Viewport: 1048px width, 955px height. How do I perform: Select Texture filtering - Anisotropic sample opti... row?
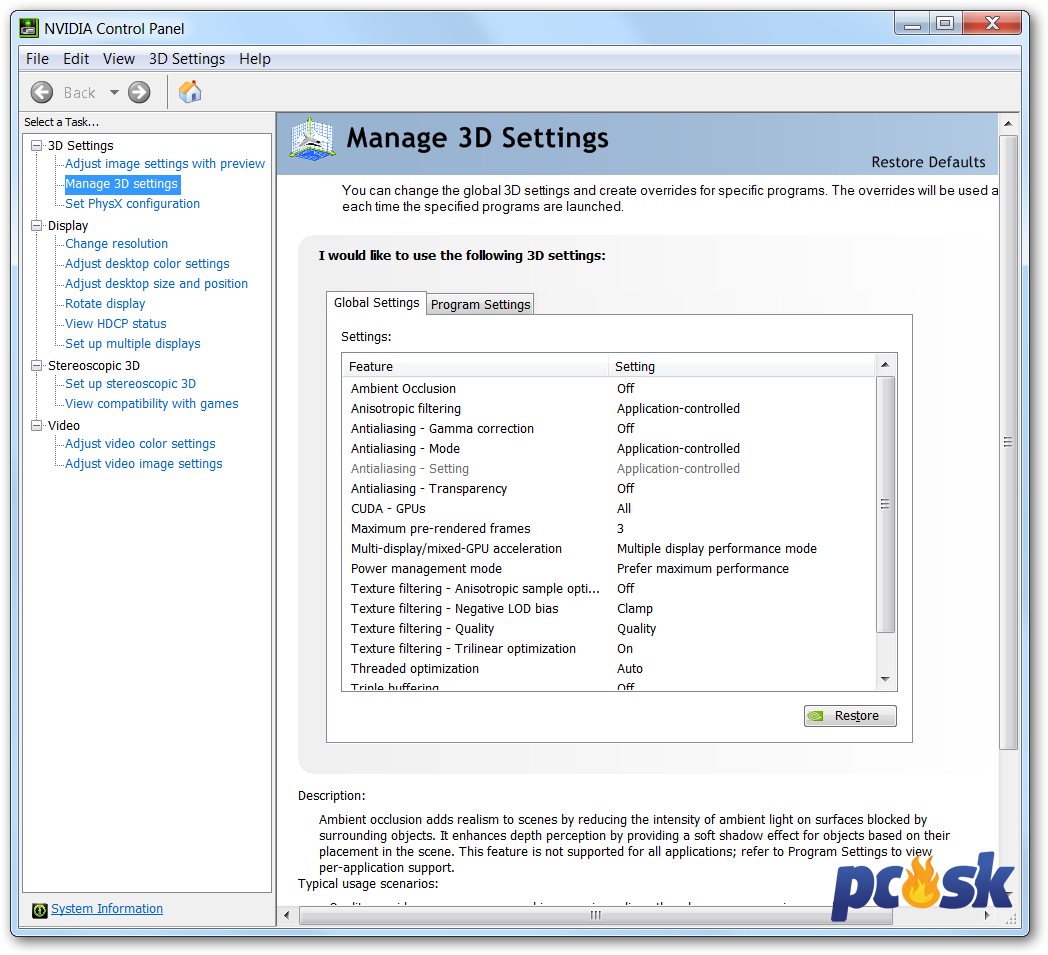[609, 589]
